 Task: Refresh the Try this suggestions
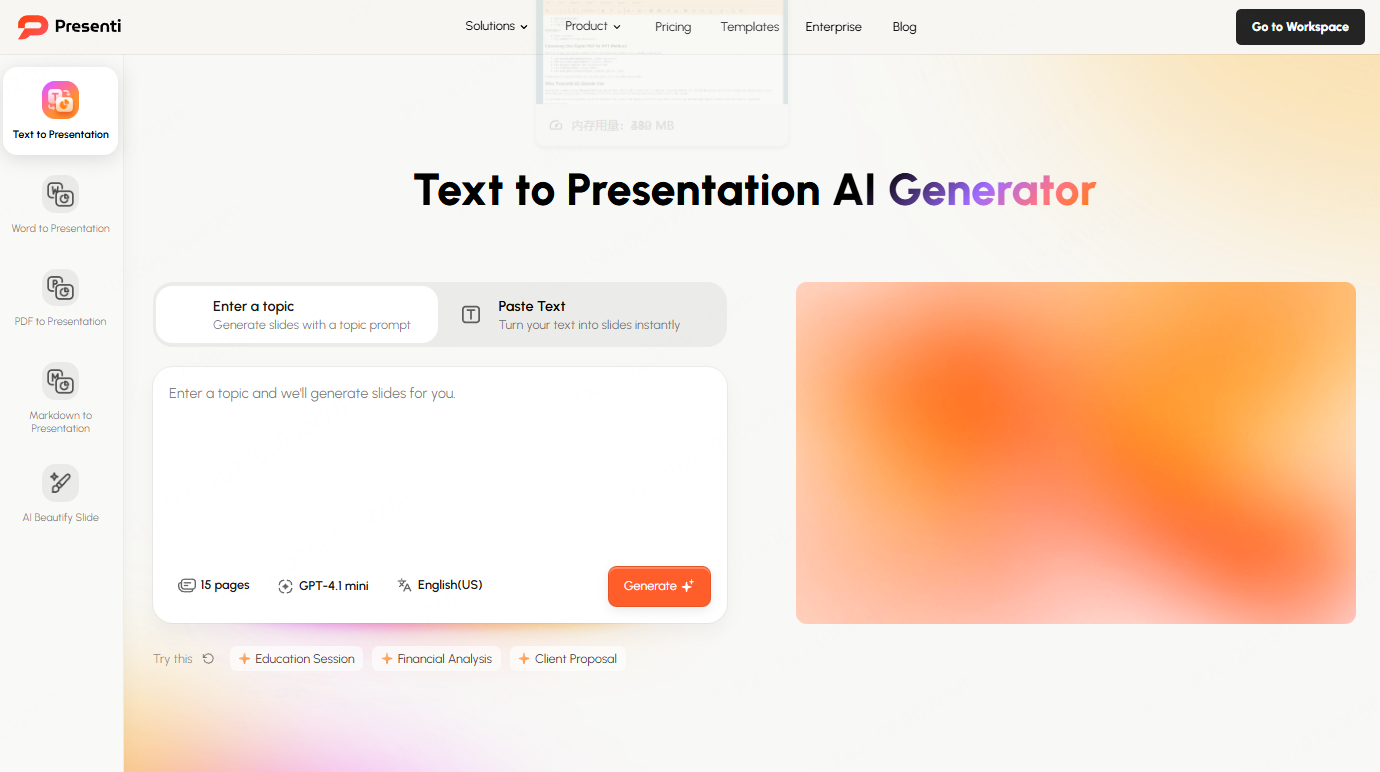click(207, 658)
